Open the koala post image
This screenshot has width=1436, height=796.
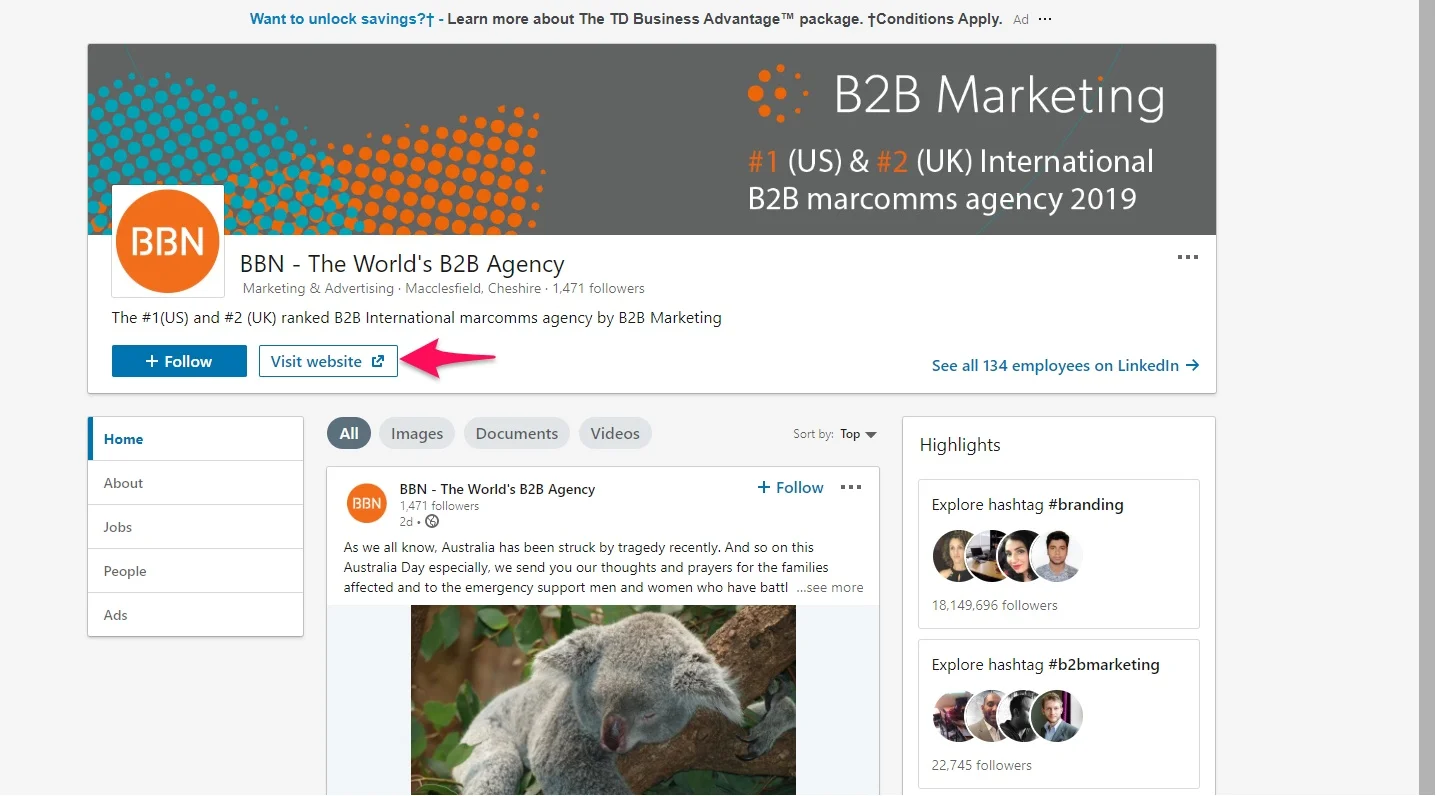click(x=603, y=700)
